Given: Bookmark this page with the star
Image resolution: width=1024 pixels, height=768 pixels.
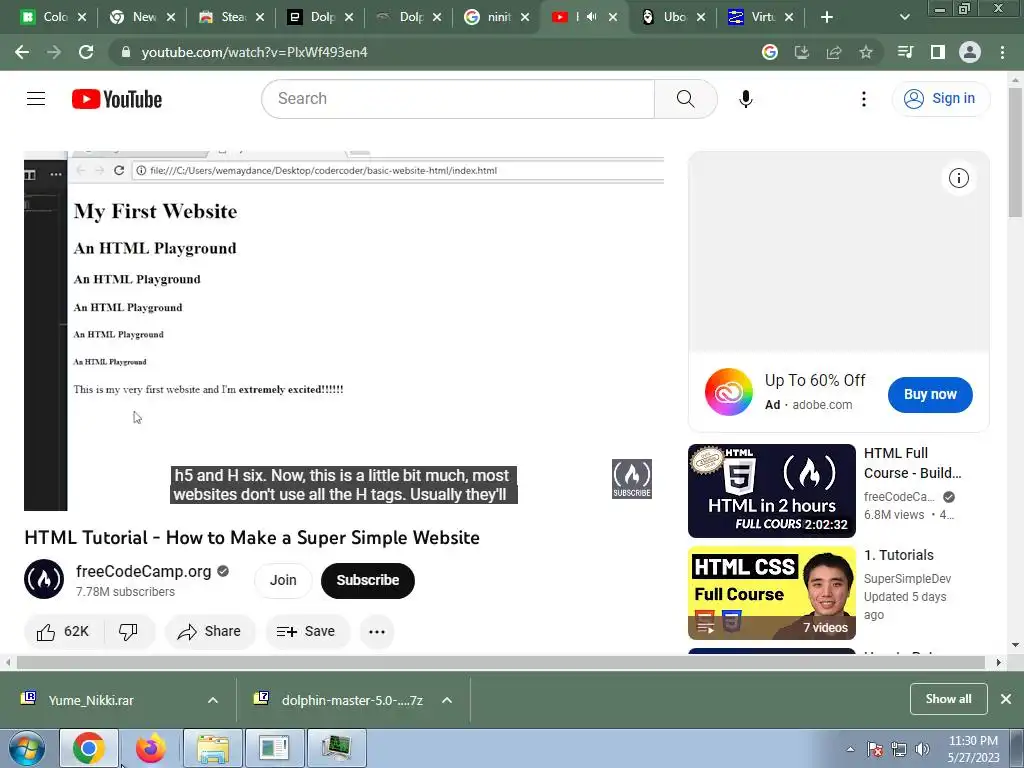Looking at the screenshot, I should click(866, 52).
